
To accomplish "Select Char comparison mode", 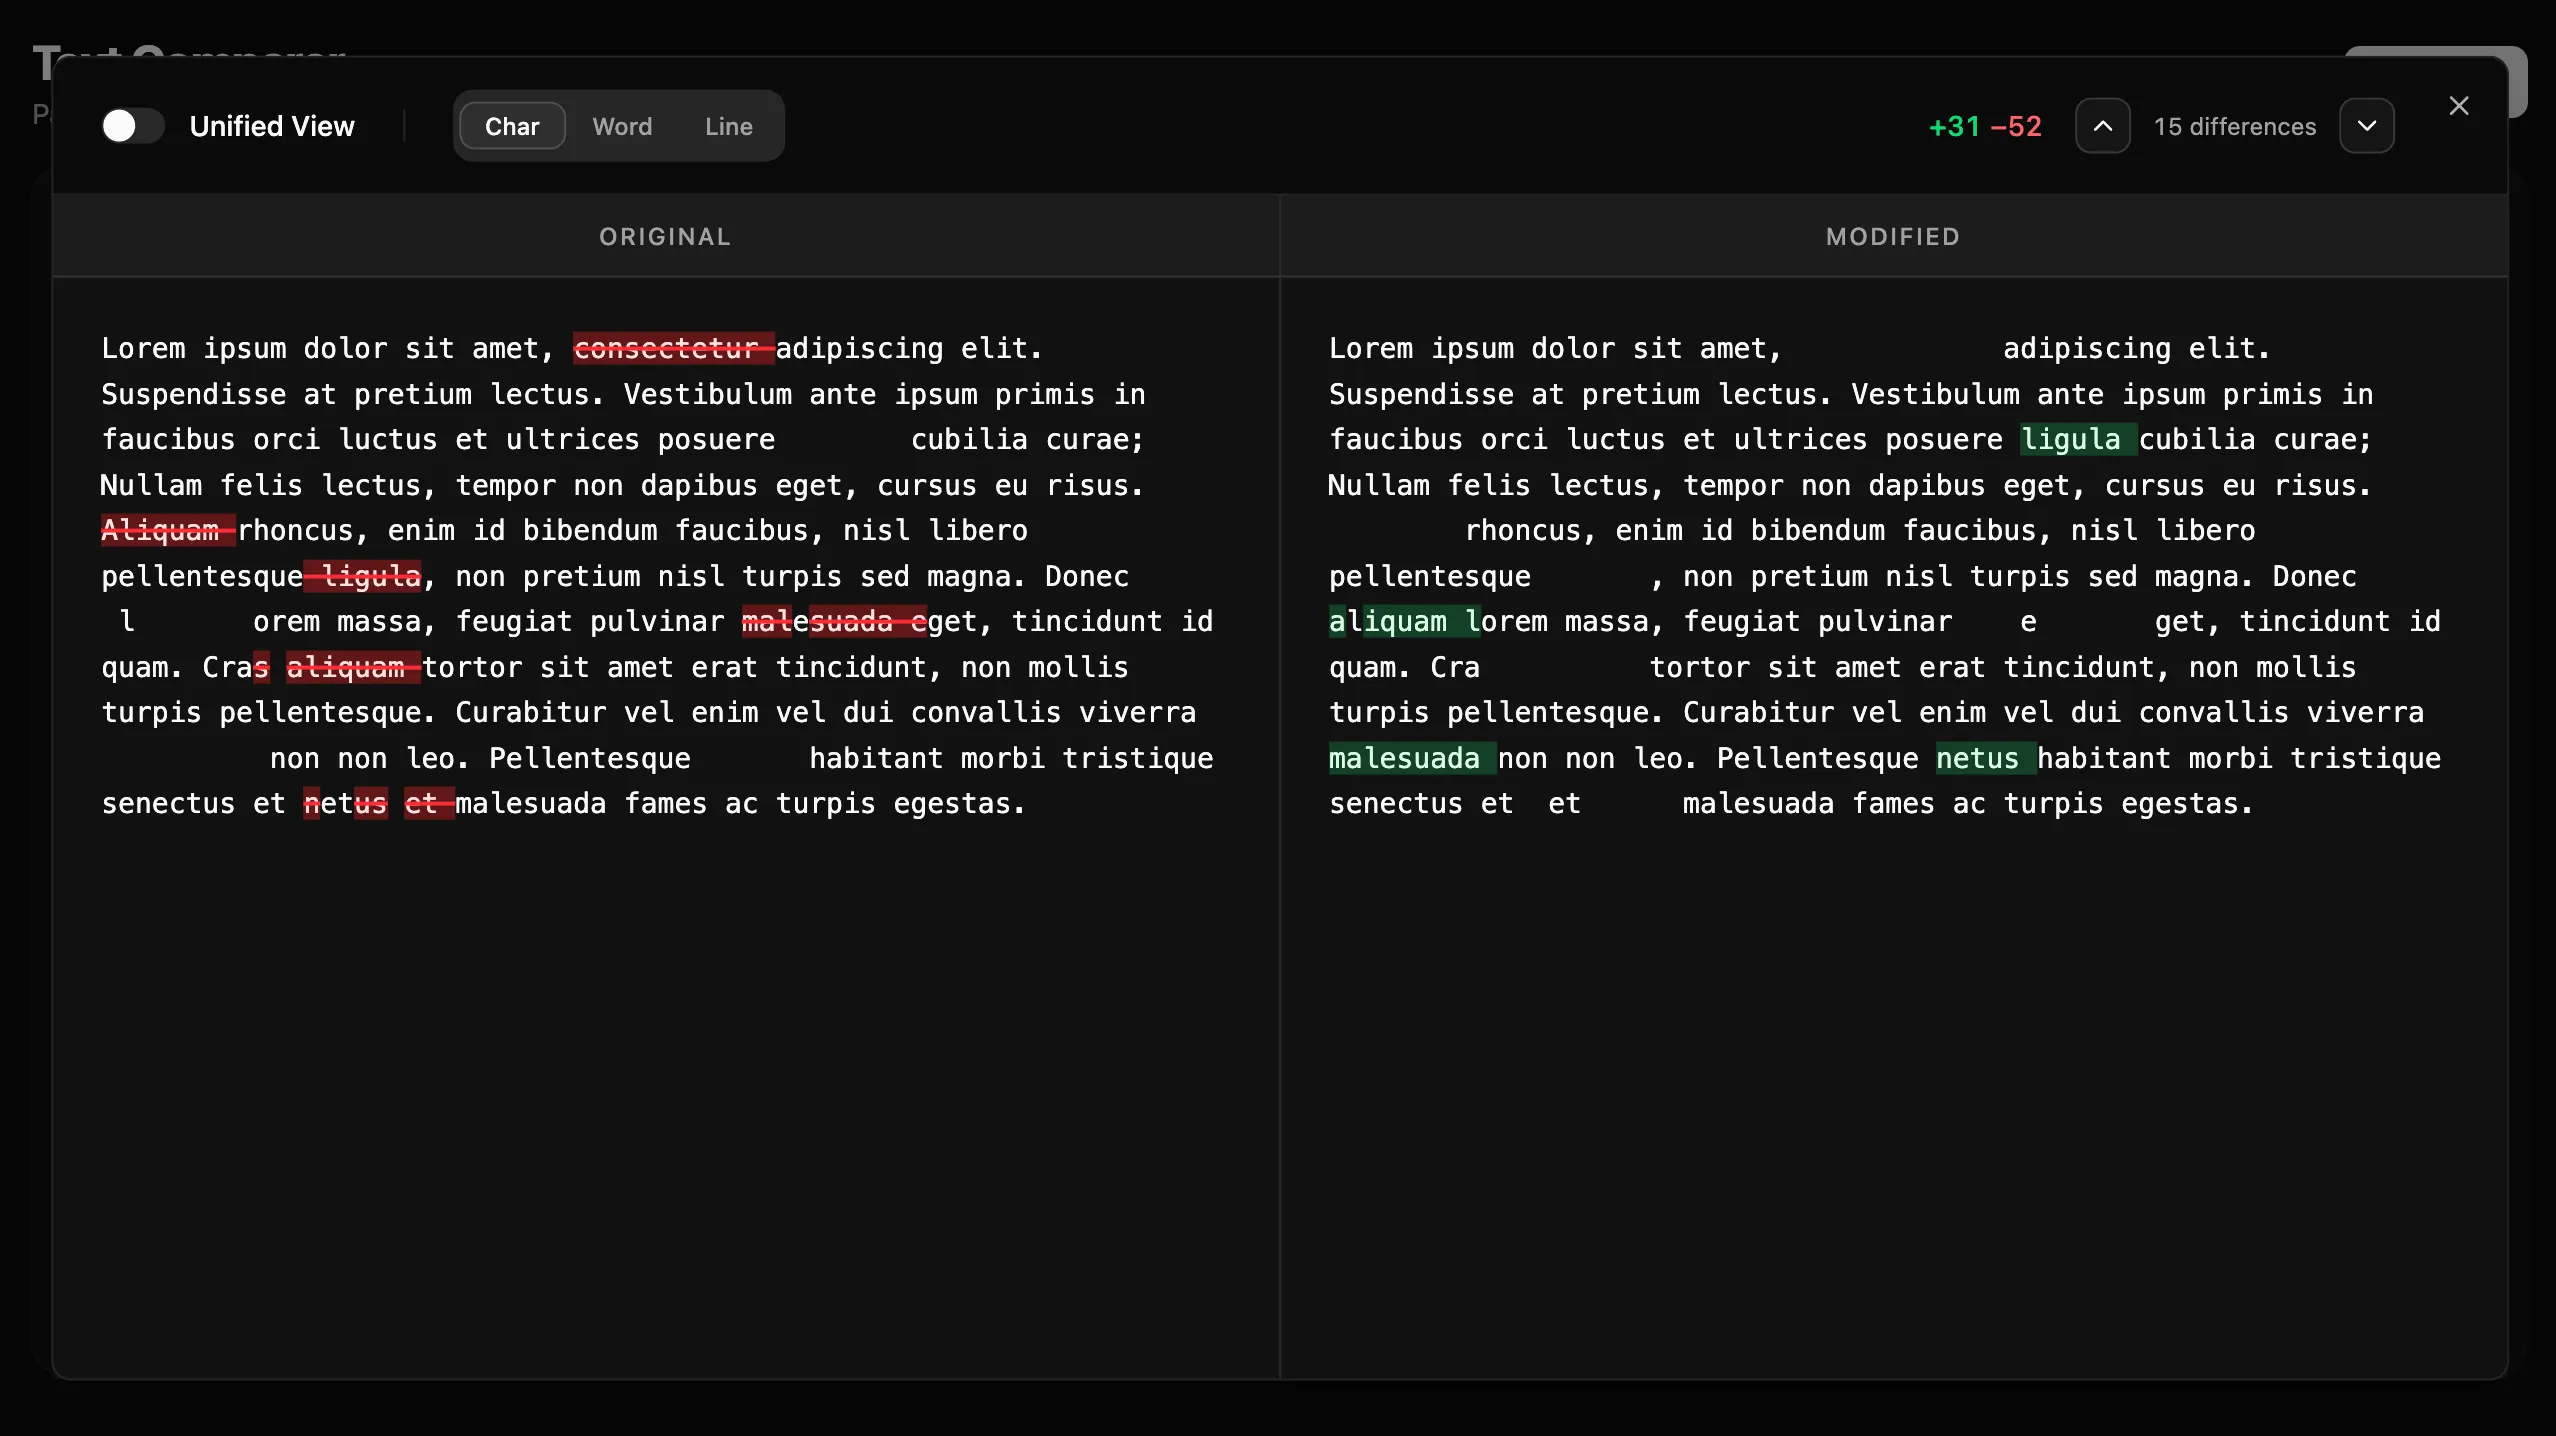I will coord(512,126).
